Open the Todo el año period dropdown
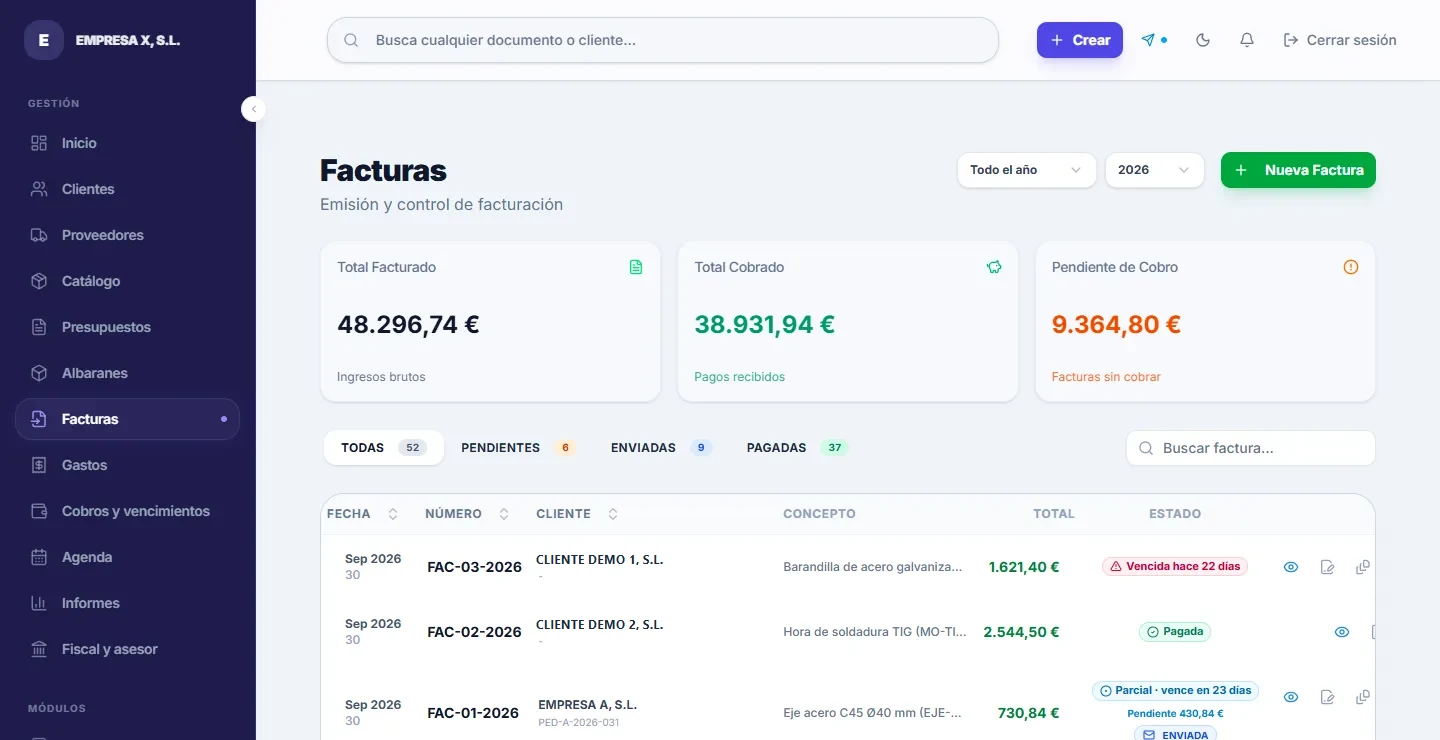 click(1027, 170)
